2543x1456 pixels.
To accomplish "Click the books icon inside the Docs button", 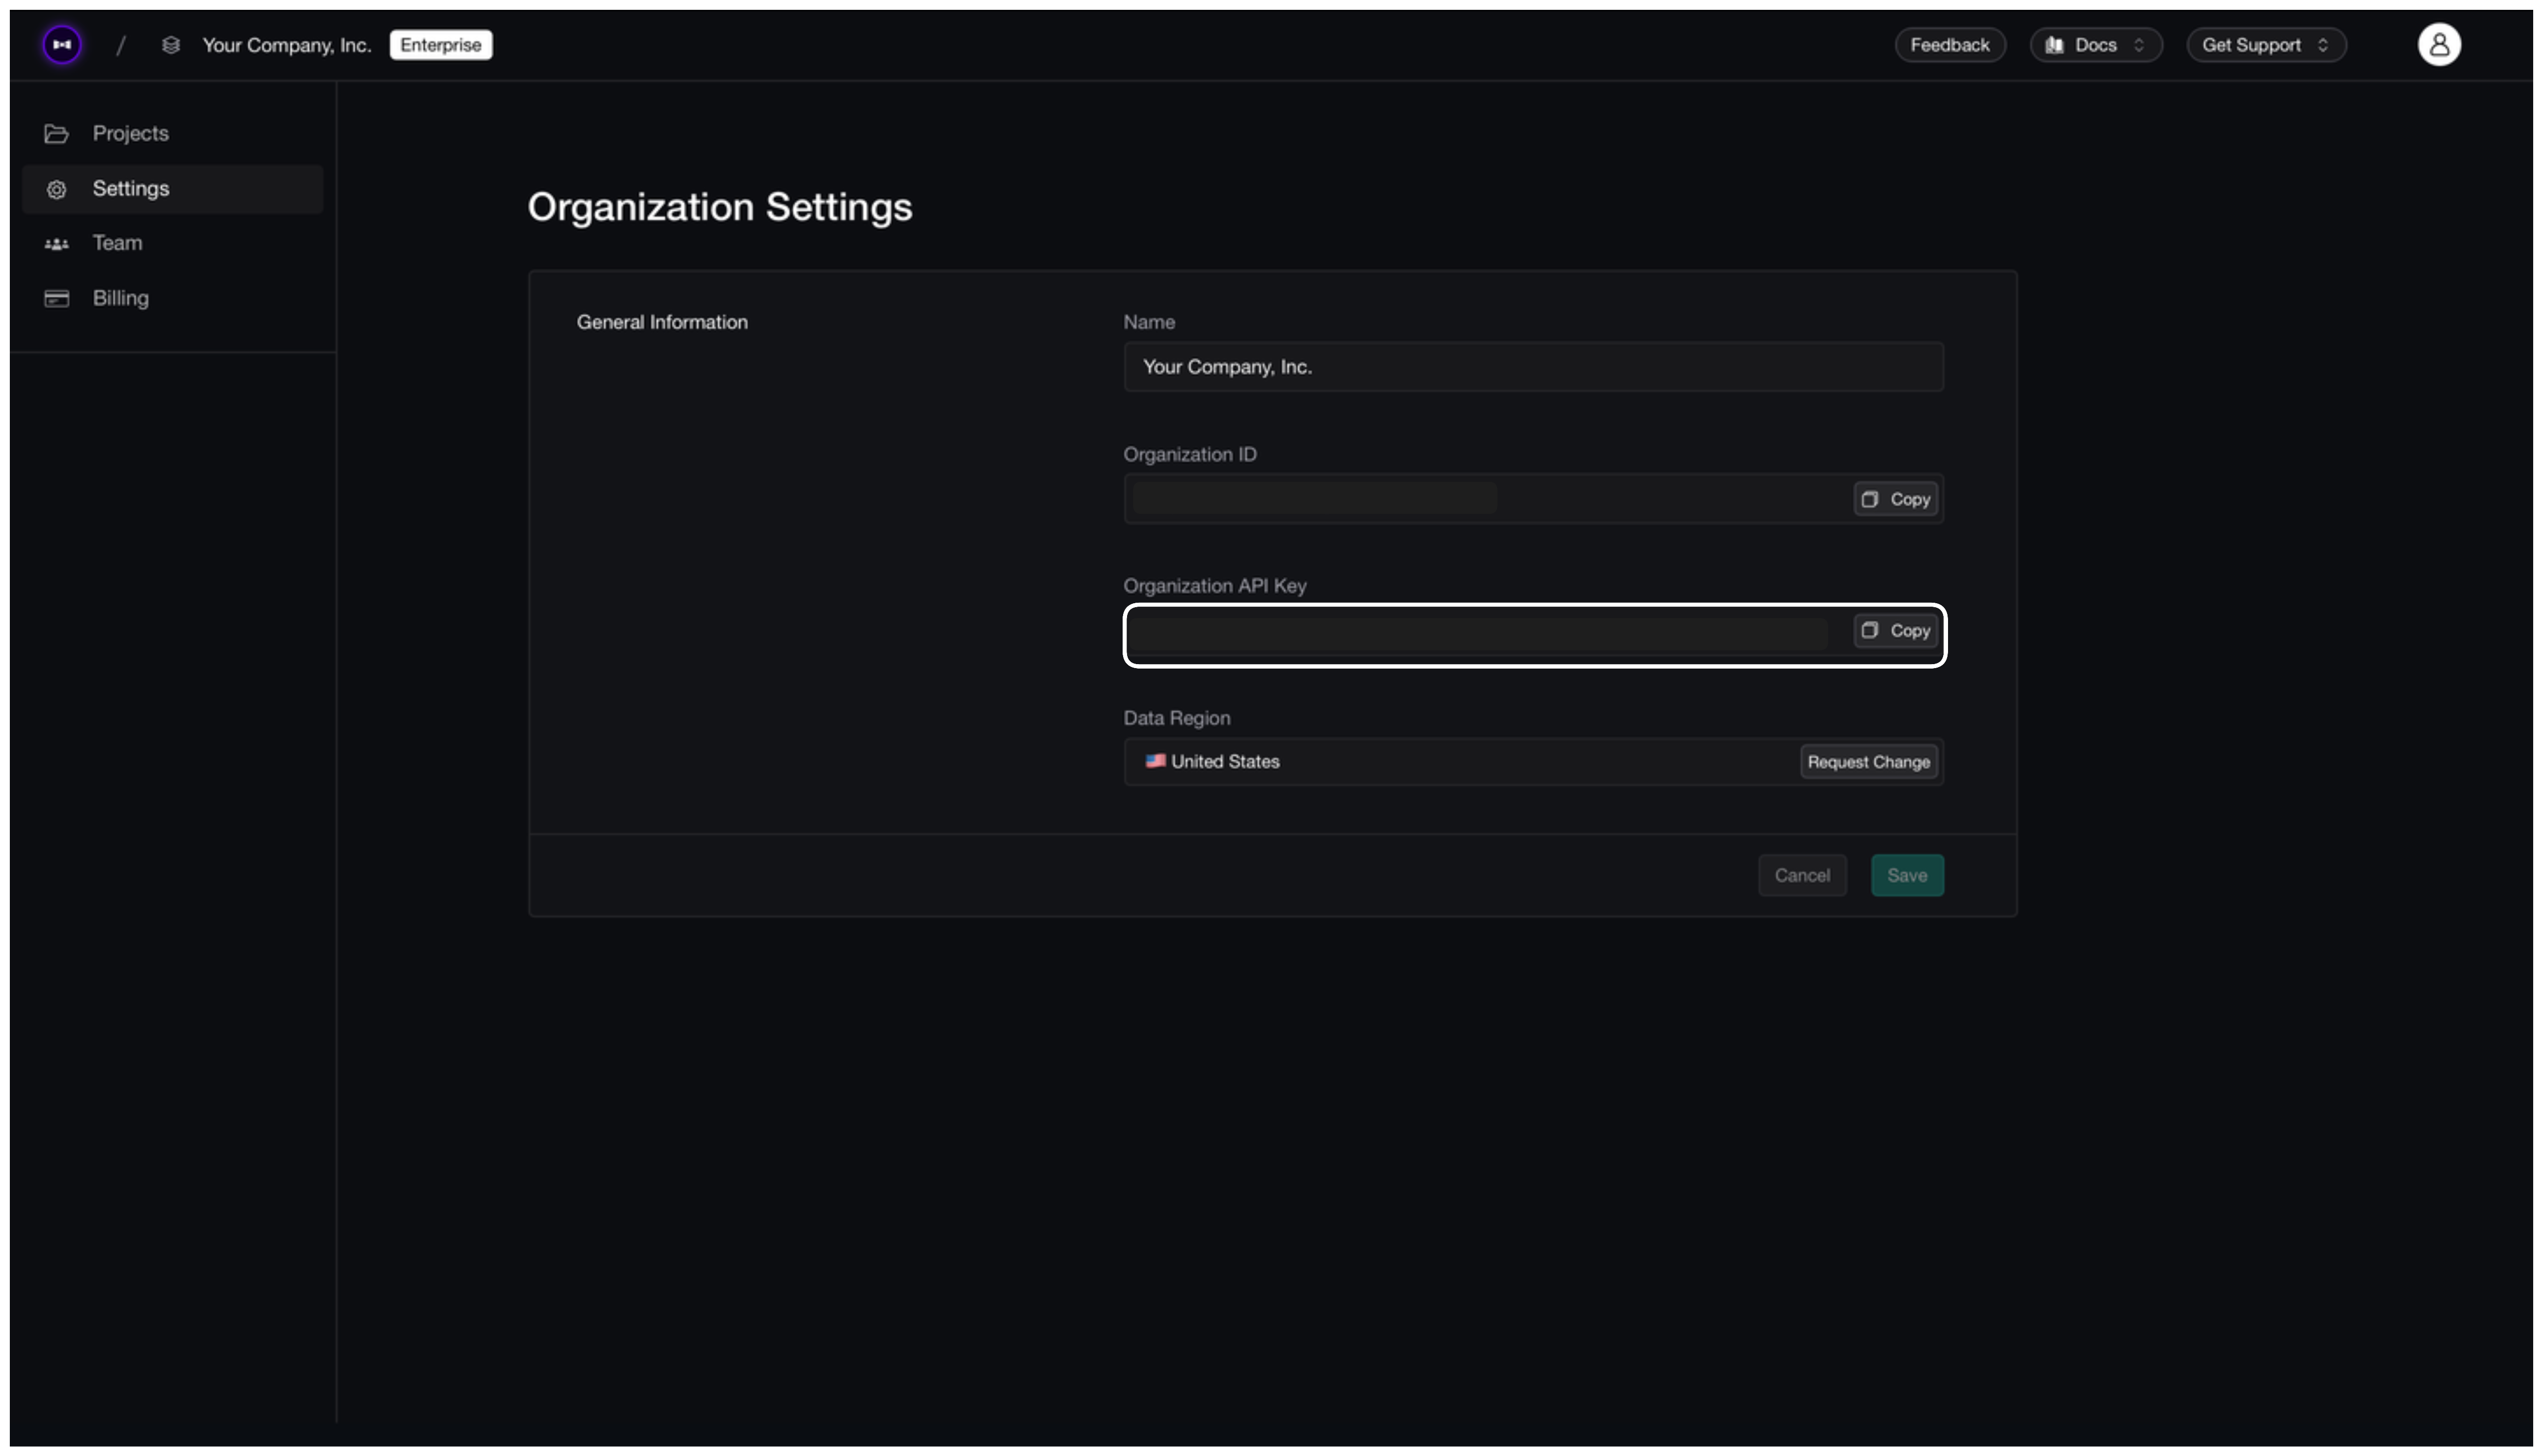I will click(2054, 44).
